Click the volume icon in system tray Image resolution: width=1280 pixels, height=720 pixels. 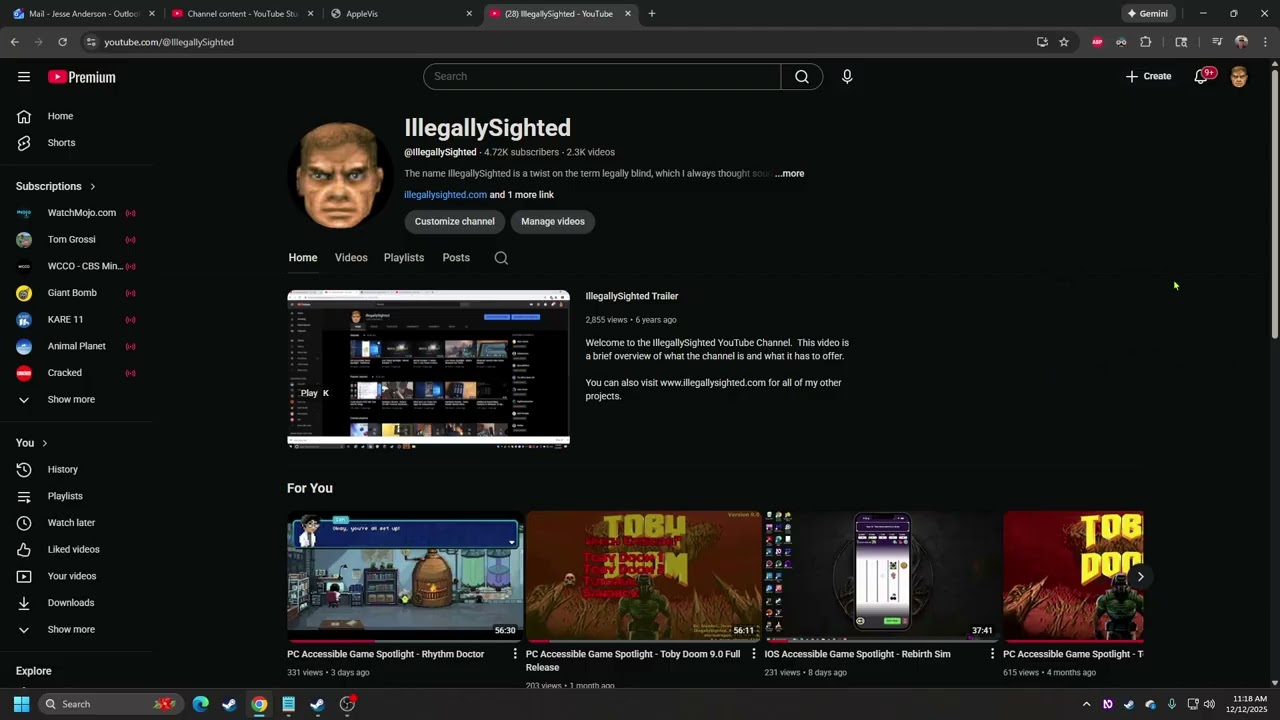(x=1210, y=704)
